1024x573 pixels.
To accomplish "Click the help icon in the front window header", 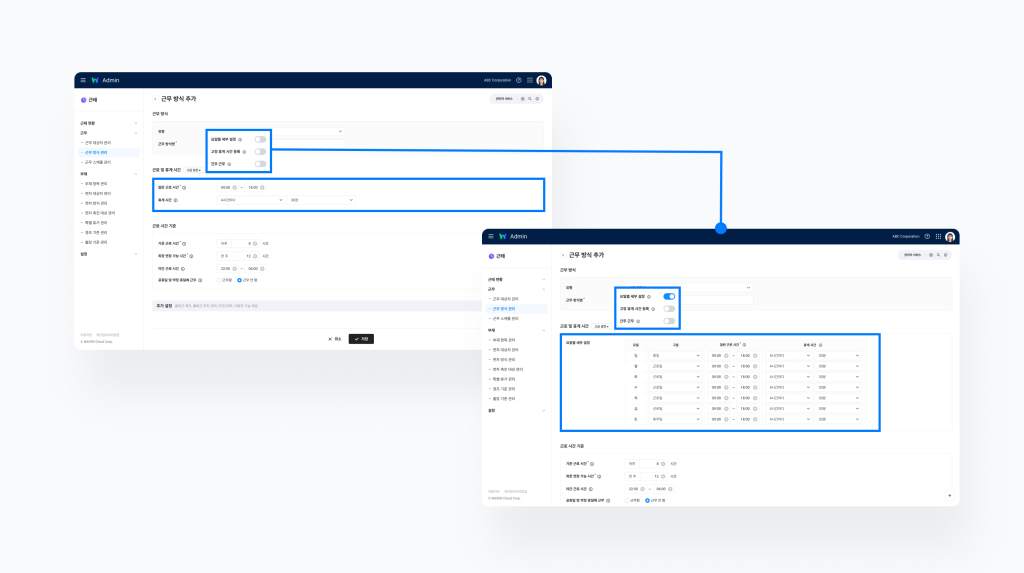I will click(x=927, y=236).
